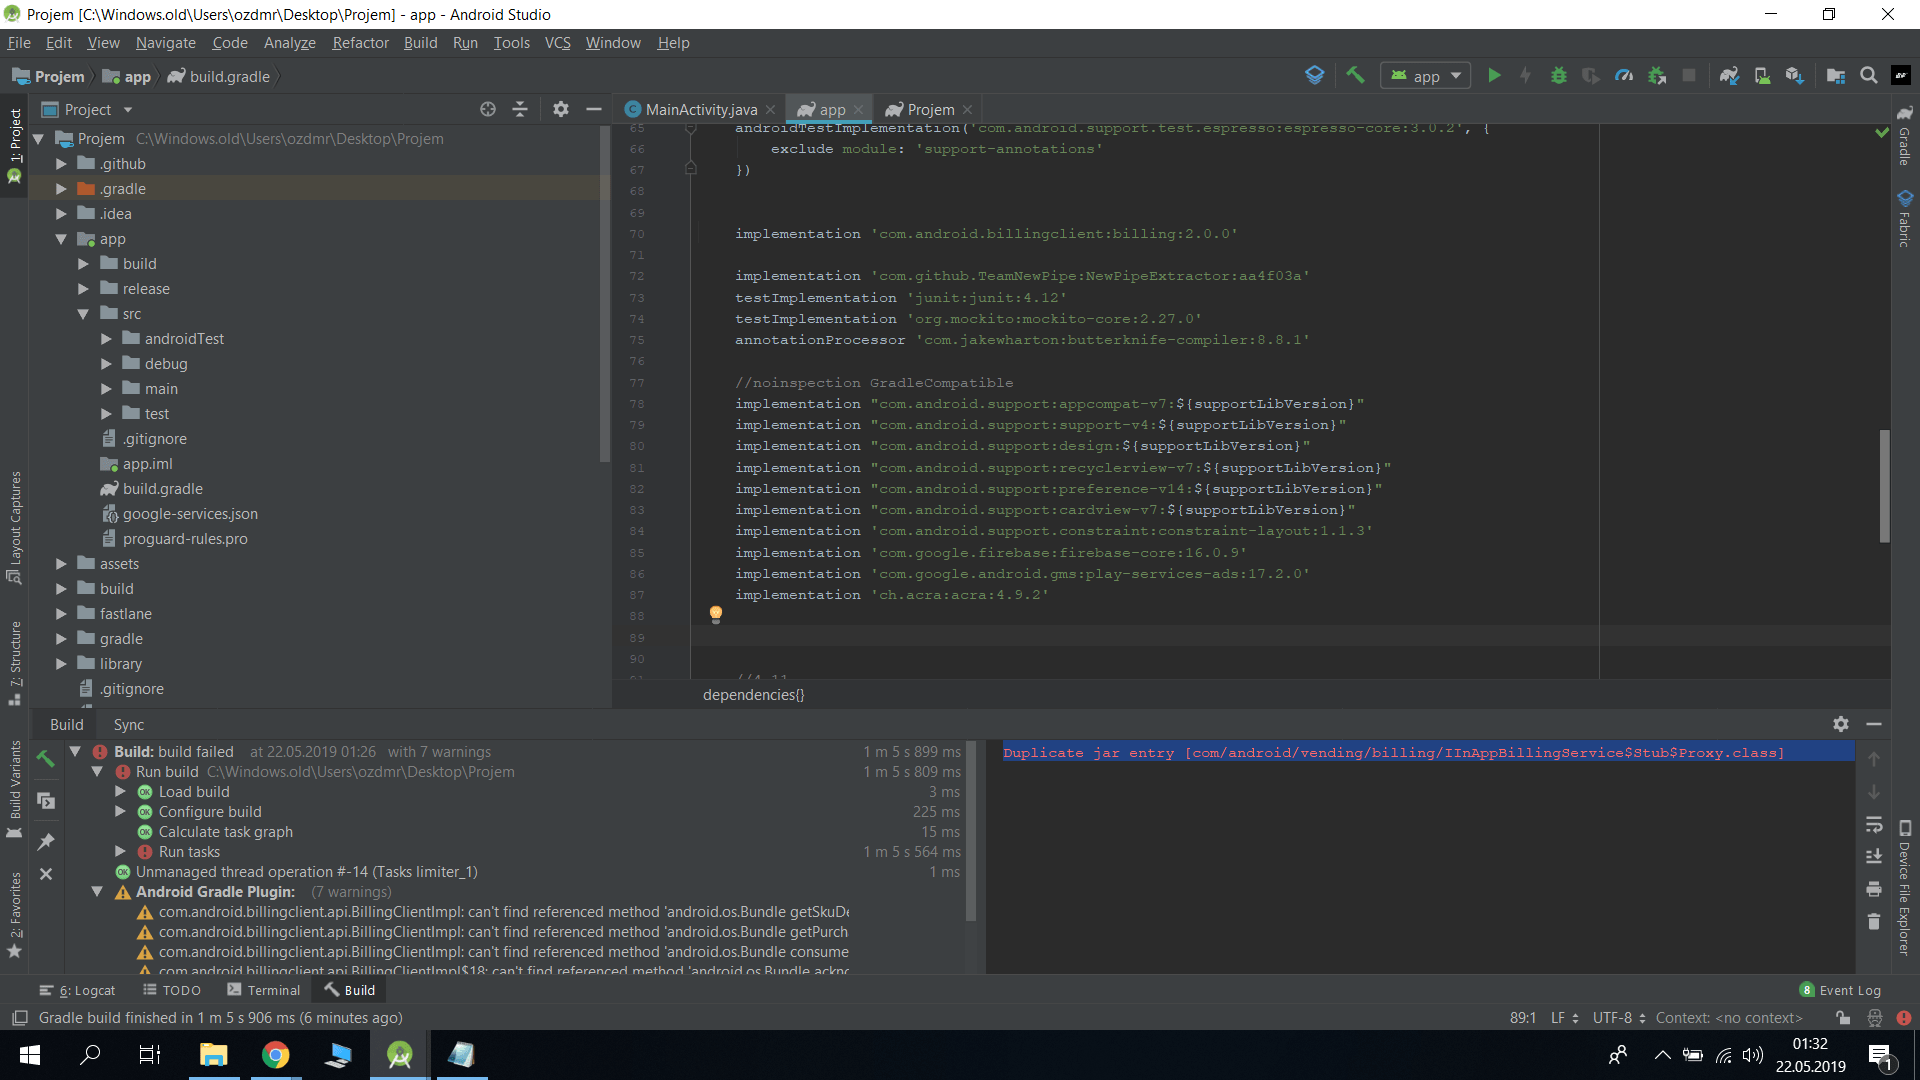1920x1080 pixels.
Task: Build the project with the hammer icon
Action: click(1355, 75)
